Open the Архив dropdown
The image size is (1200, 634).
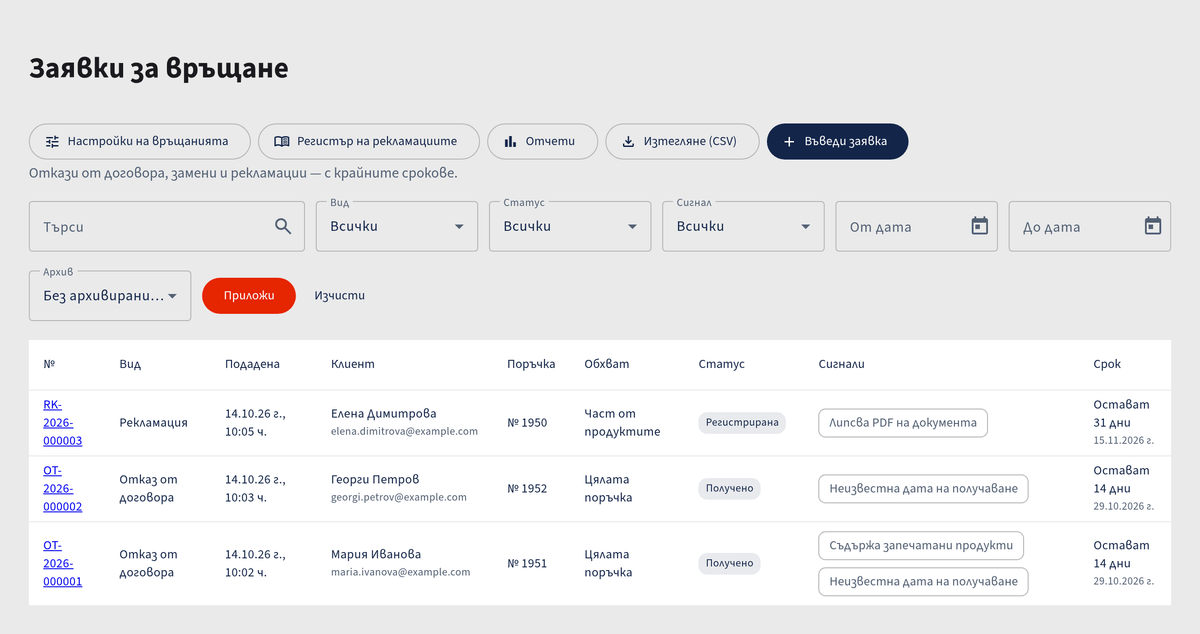tap(110, 296)
